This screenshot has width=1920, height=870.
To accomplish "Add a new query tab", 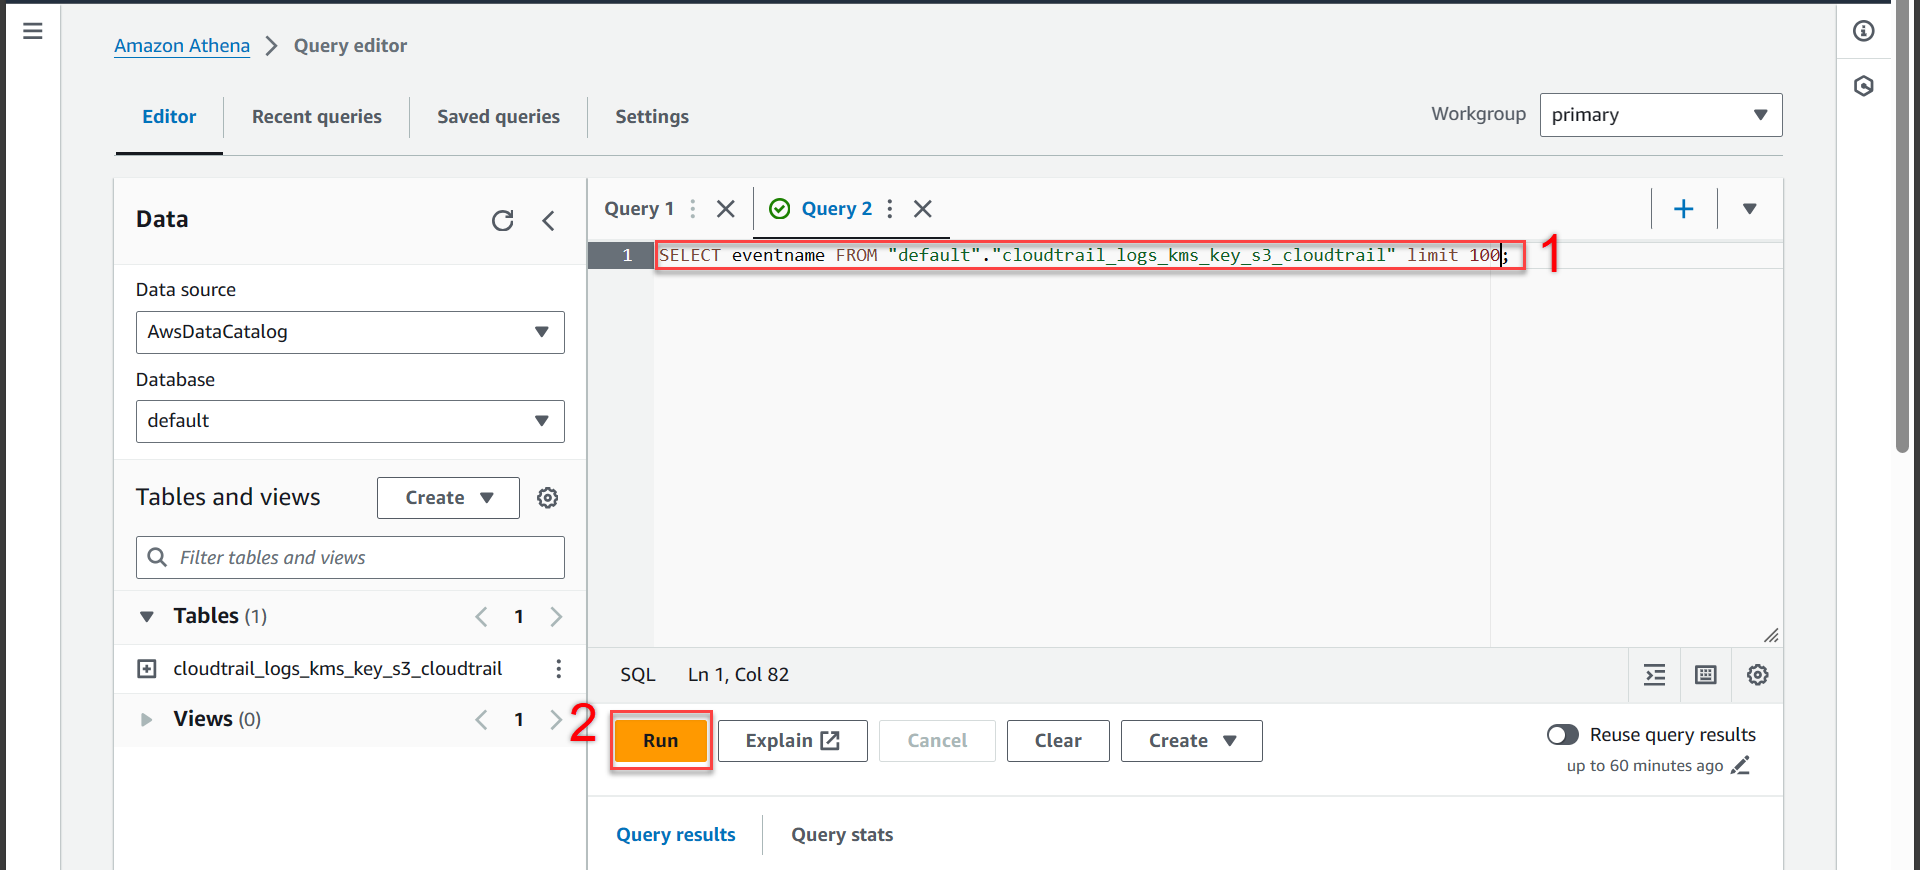I will pyautogui.click(x=1684, y=209).
